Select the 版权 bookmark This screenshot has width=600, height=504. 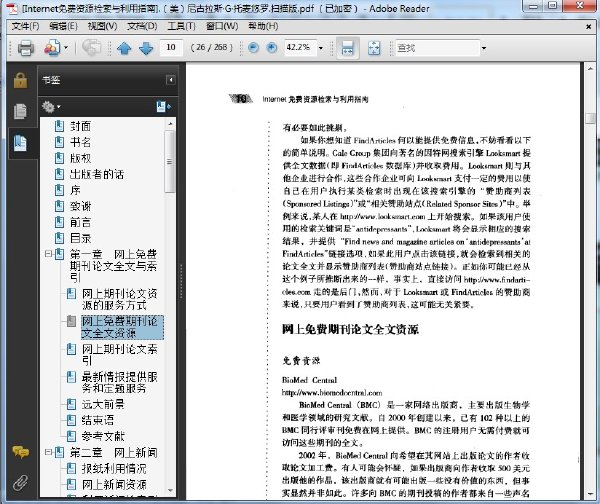pyautogui.click(x=80, y=158)
